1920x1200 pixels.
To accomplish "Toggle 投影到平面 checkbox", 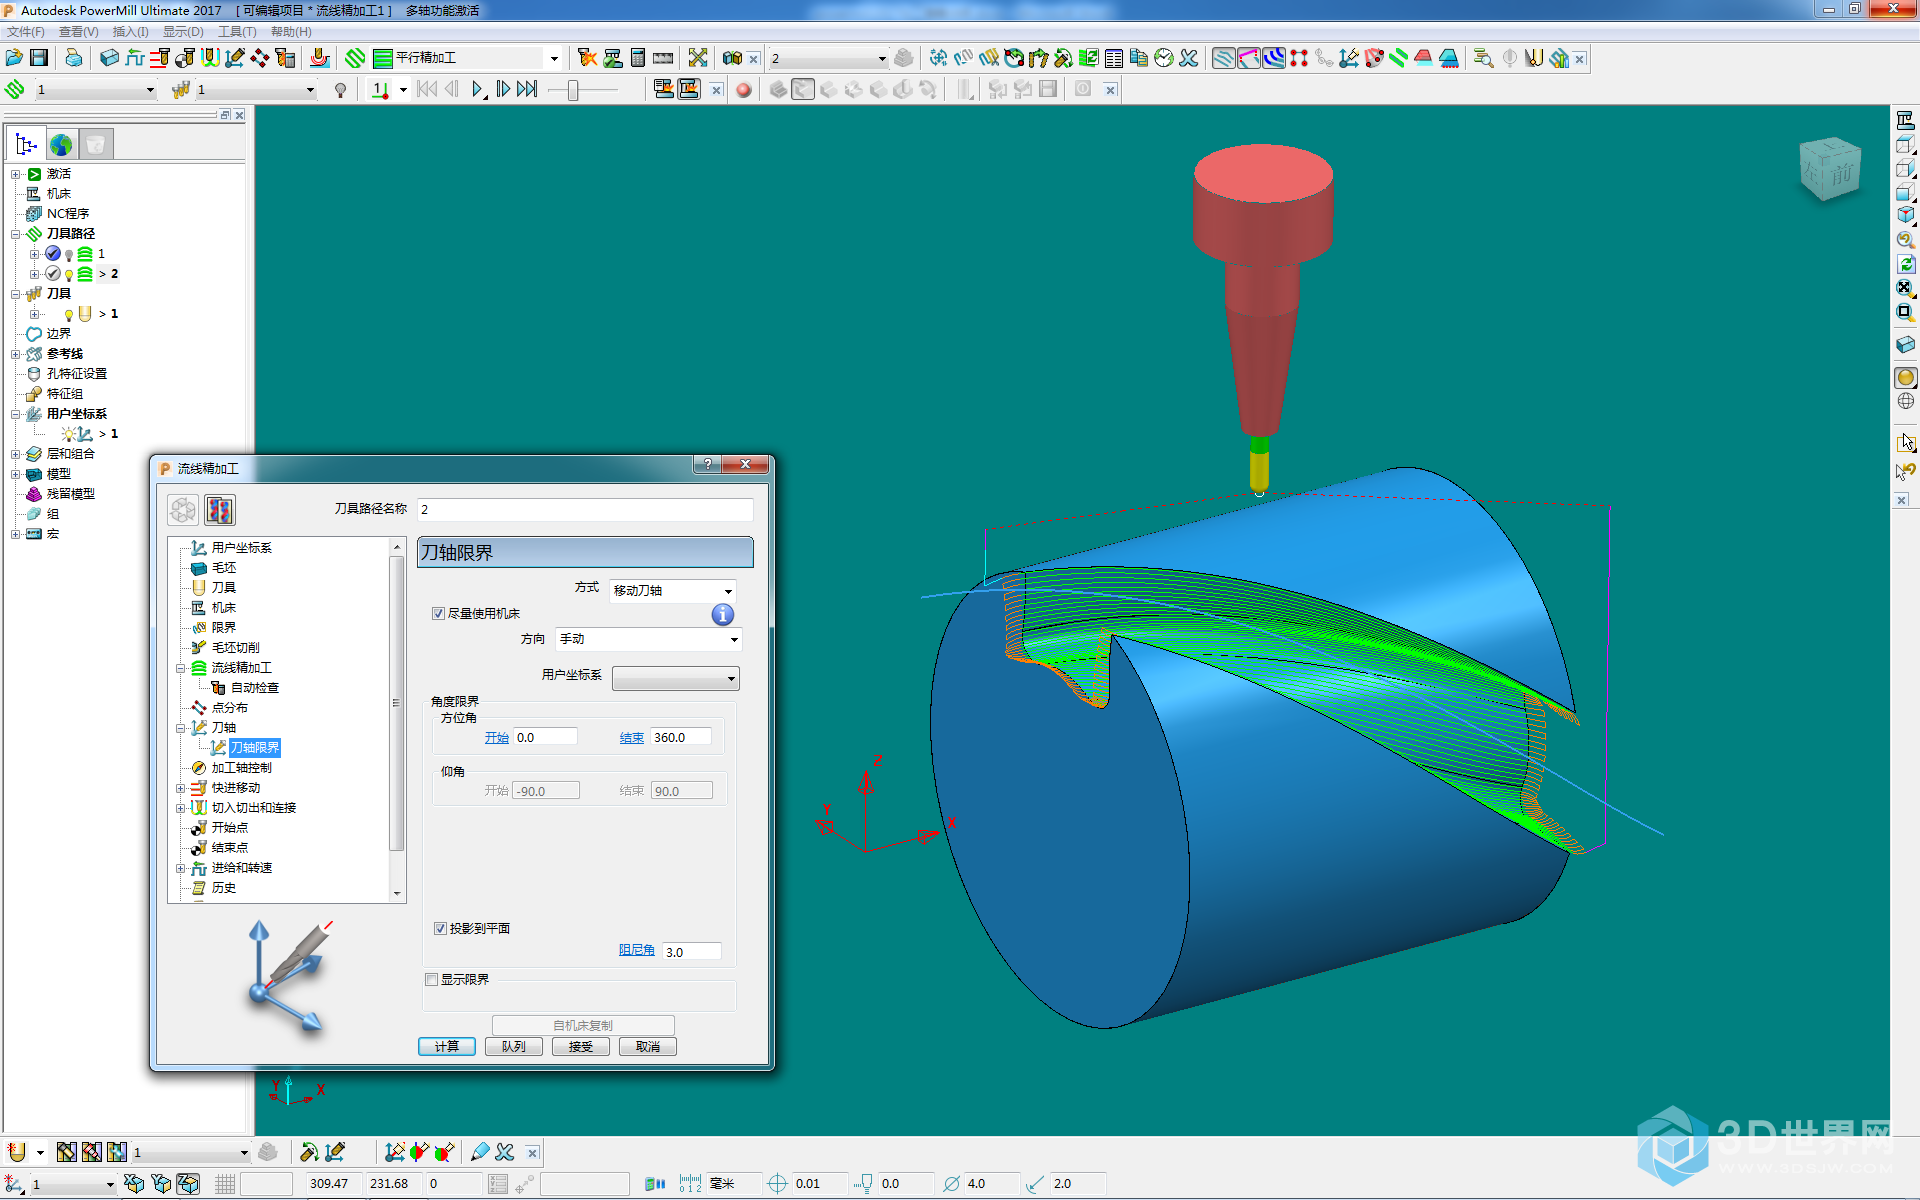I will (440, 929).
